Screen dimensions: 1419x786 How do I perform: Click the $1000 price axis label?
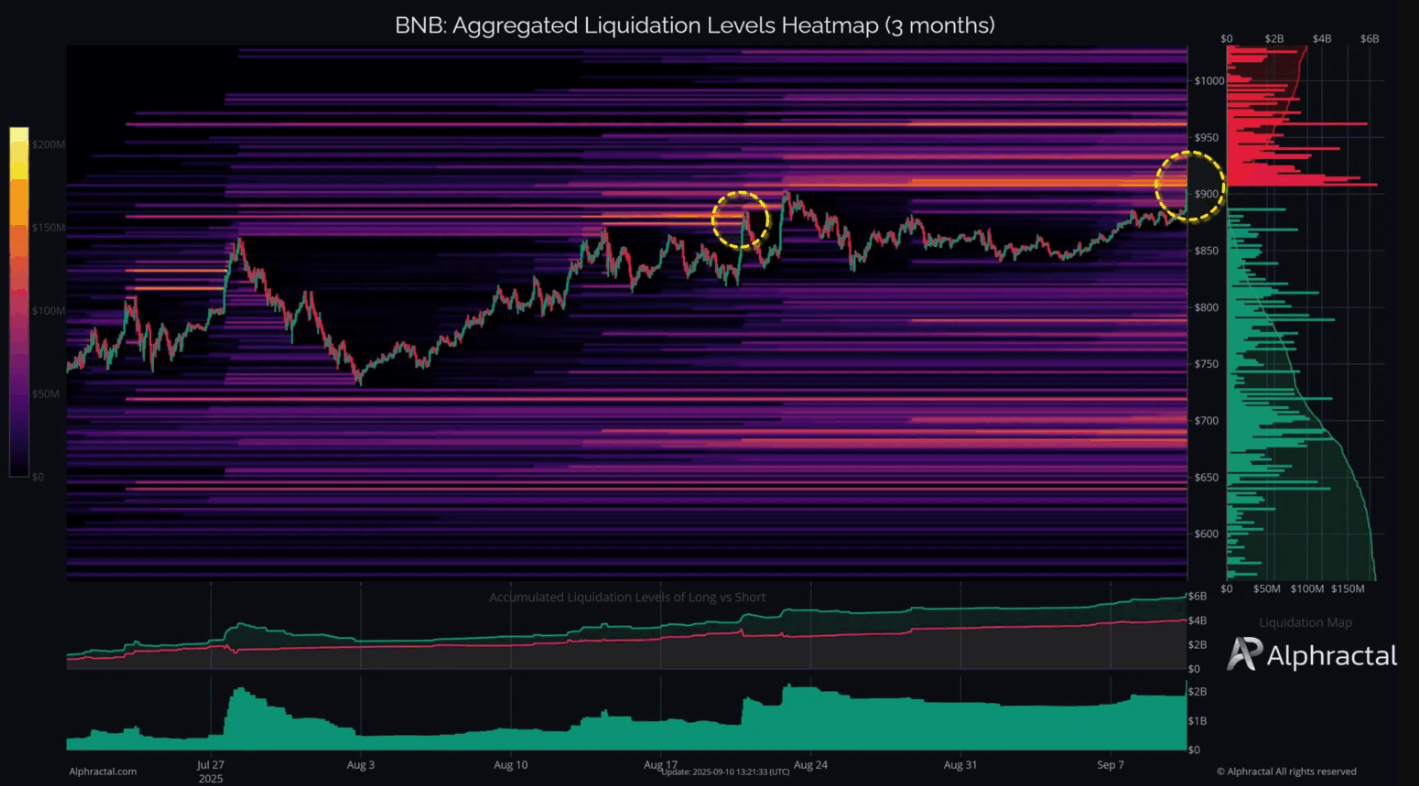pyautogui.click(x=1212, y=80)
